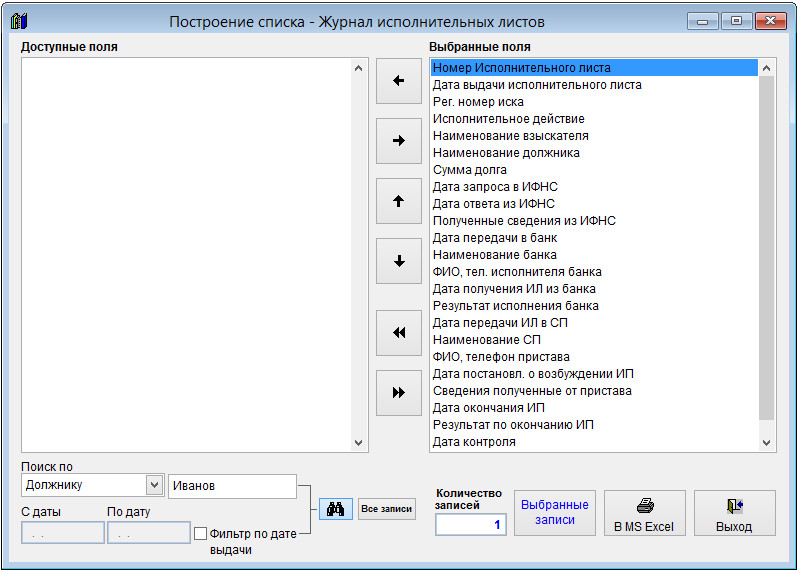Export the list with В MS Excel button
Viewport: 800px width, 570px height.
click(x=644, y=513)
